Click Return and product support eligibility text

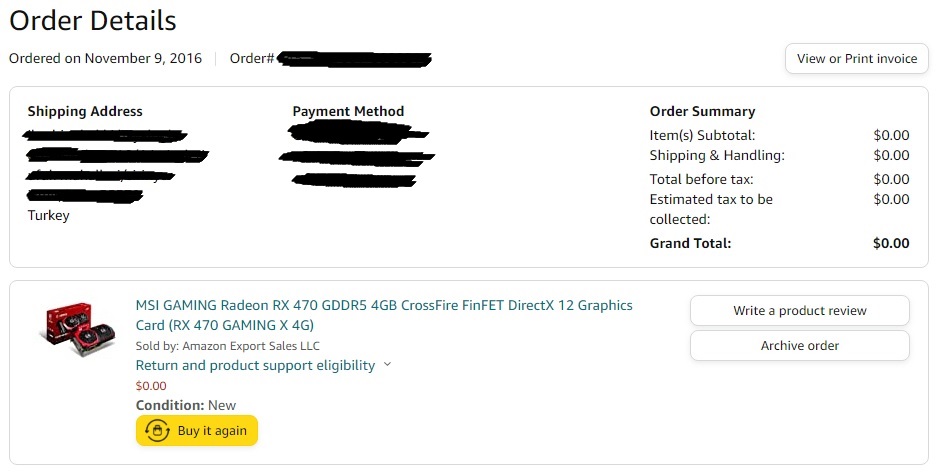pos(255,365)
